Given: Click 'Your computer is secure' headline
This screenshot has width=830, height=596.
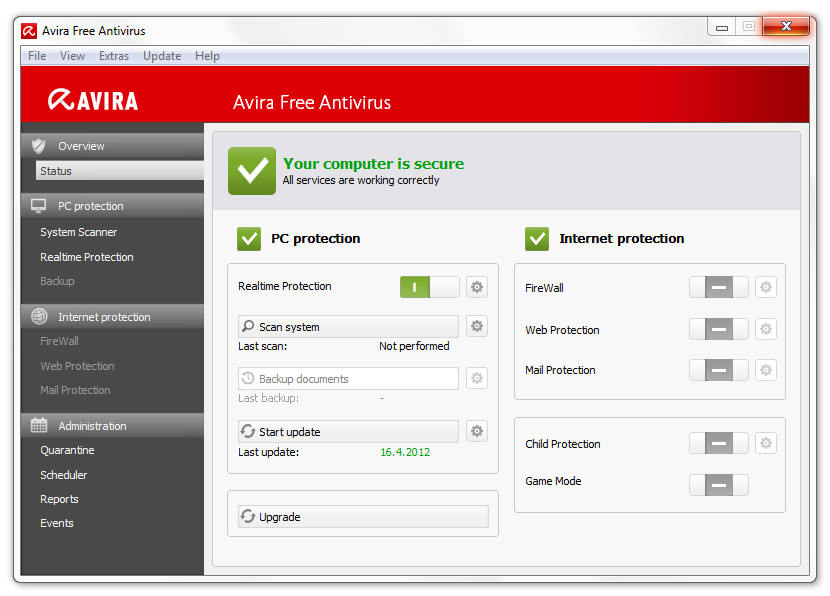Looking at the screenshot, I should point(373,164).
